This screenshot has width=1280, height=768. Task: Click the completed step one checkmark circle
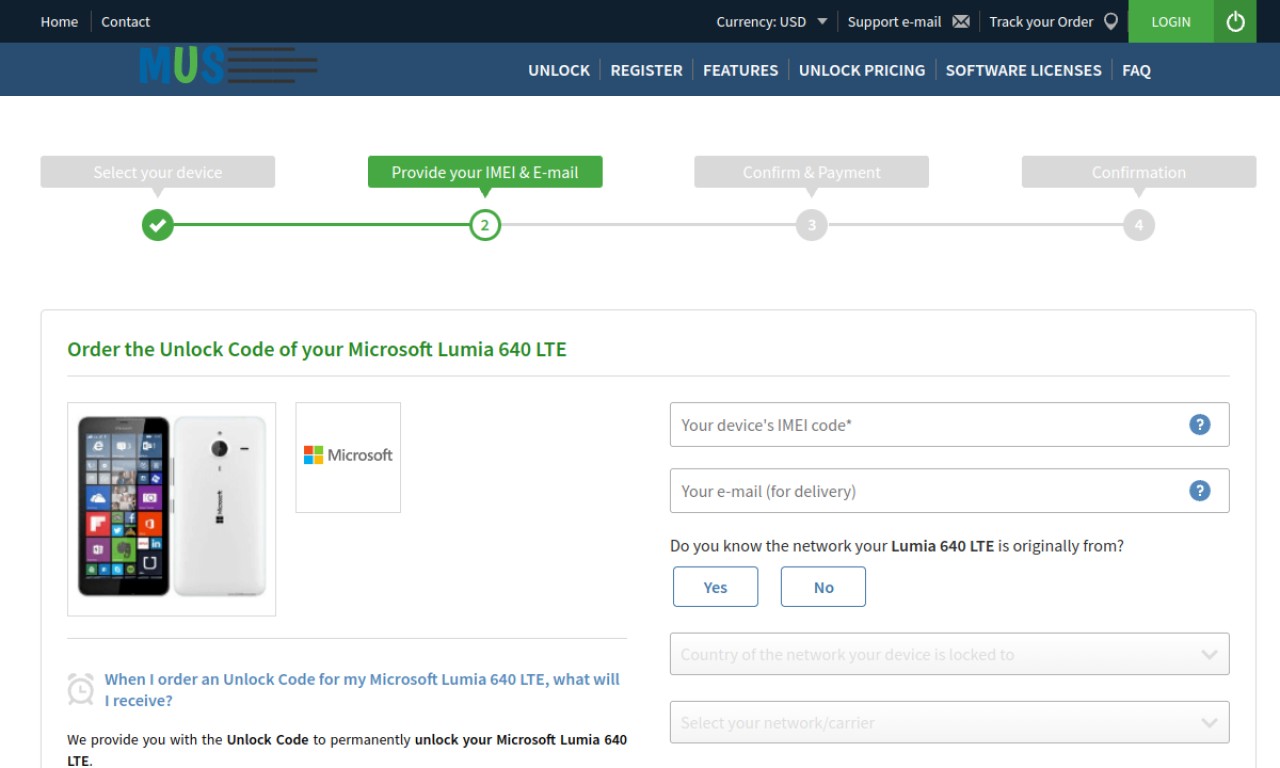pyautogui.click(x=157, y=225)
